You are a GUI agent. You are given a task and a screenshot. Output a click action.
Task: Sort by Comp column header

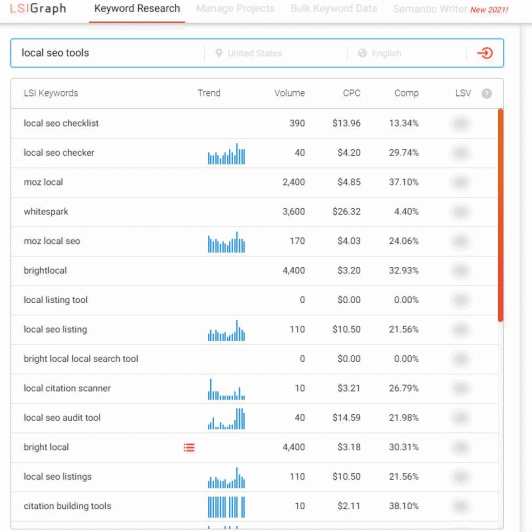pyautogui.click(x=406, y=93)
